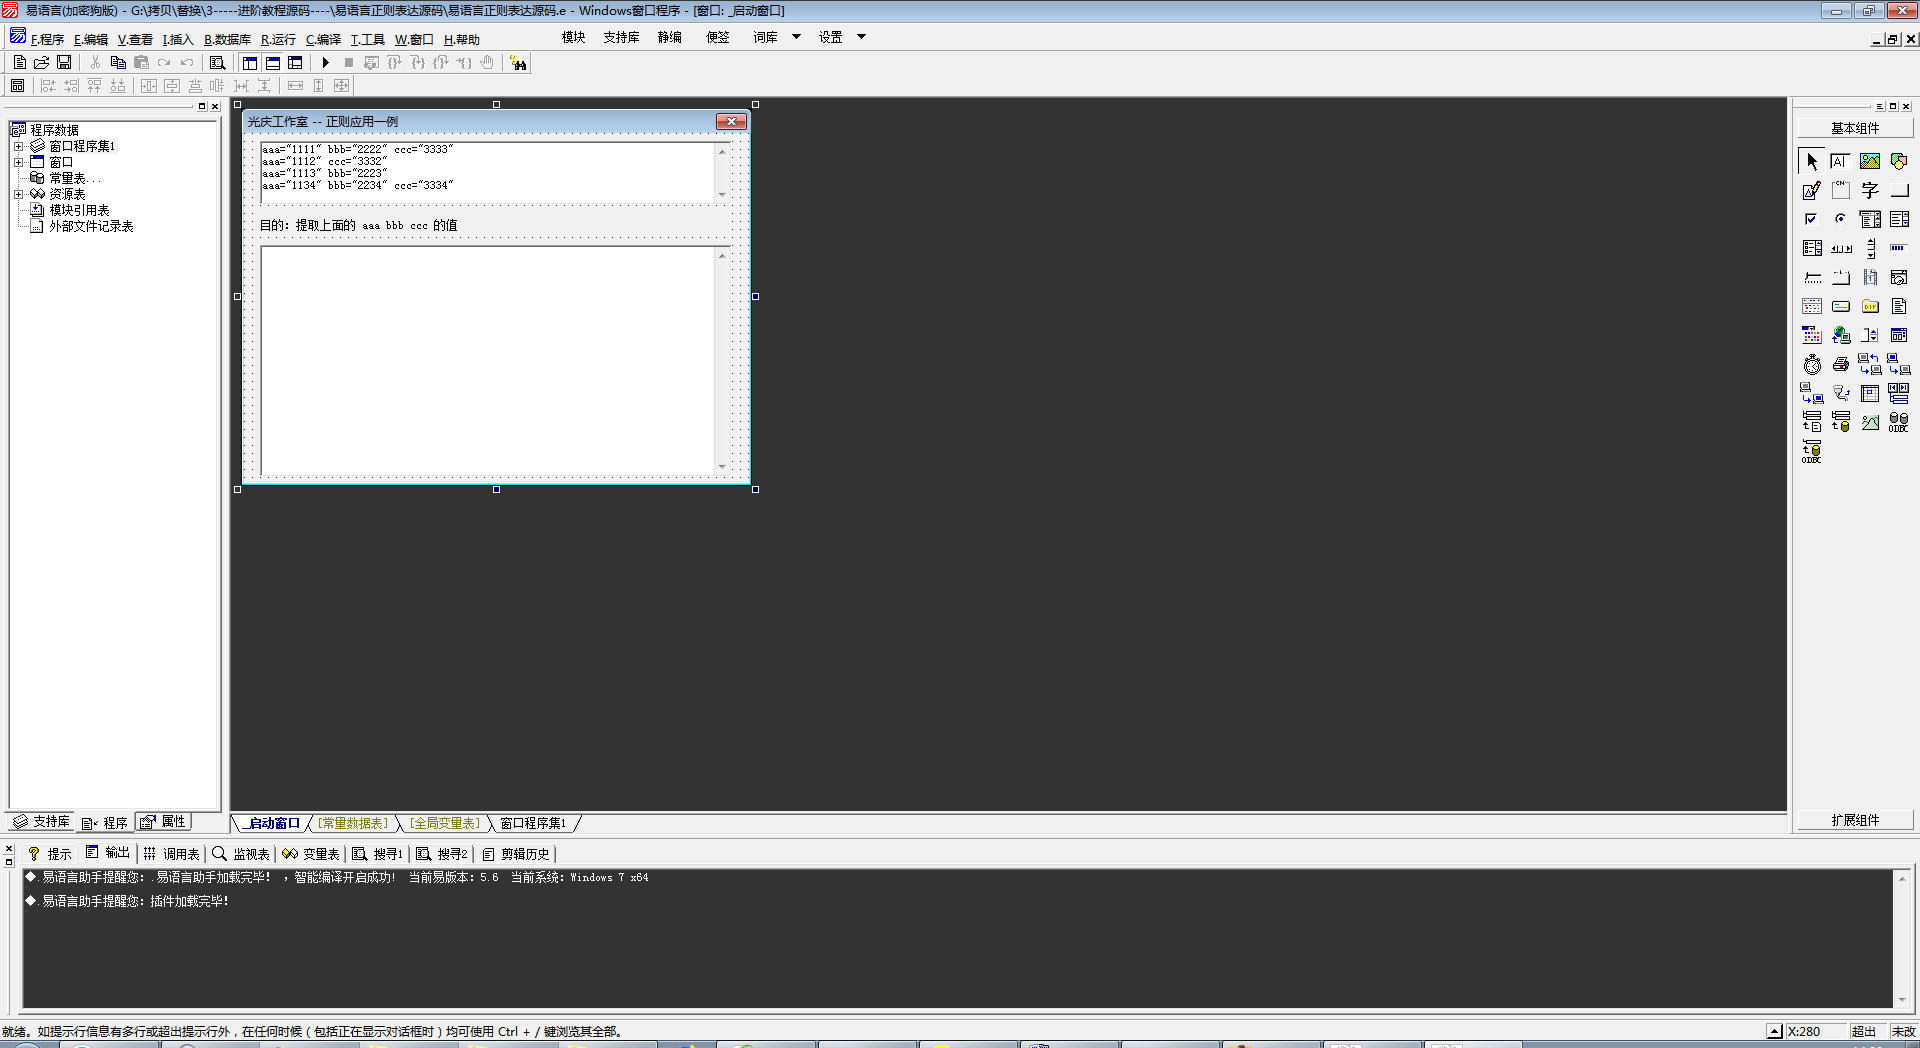The height and width of the screenshot is (1048, 1920).
Task: Select the radio button component icon
Action: coord(1841,219)
